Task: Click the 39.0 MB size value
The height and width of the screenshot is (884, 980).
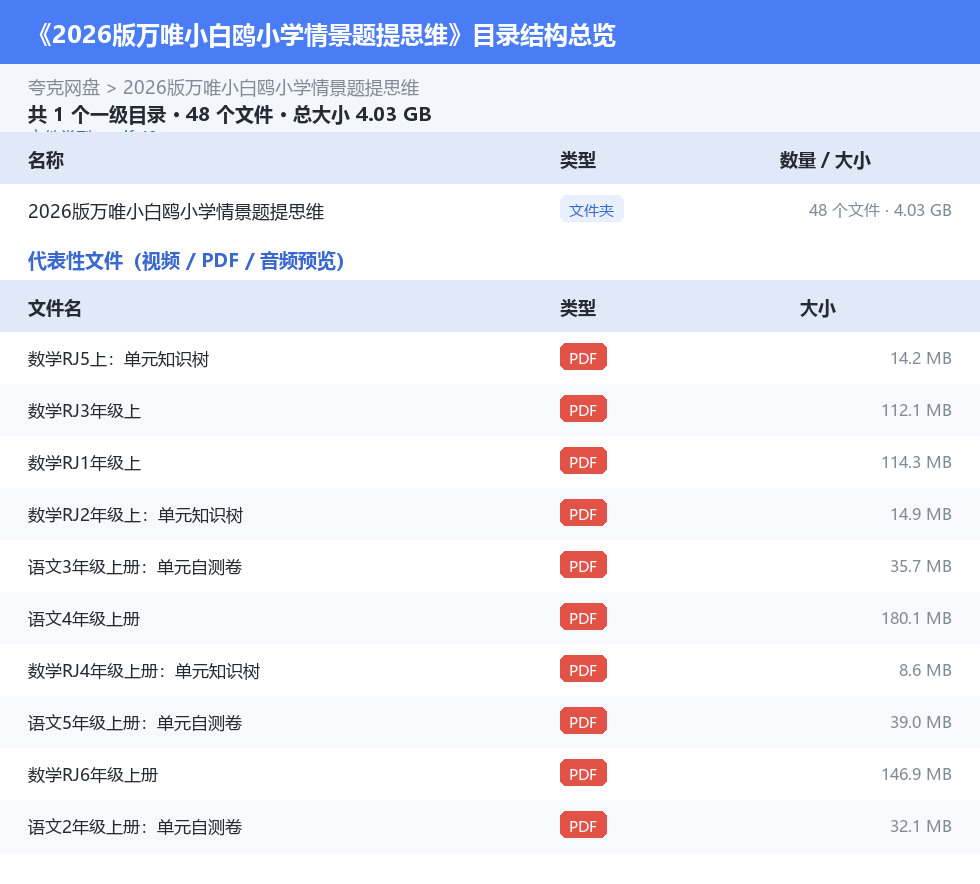Action: 921,721
